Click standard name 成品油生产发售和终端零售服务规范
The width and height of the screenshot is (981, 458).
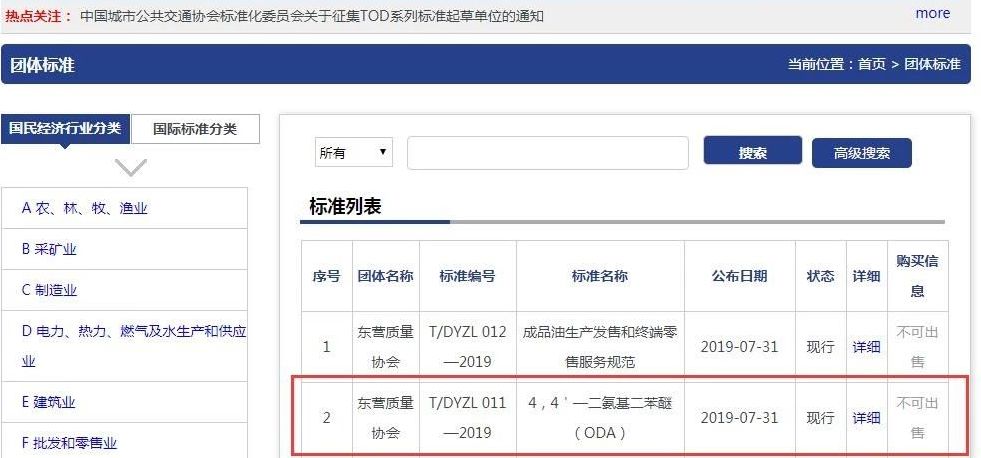click(x=599, y=347)
